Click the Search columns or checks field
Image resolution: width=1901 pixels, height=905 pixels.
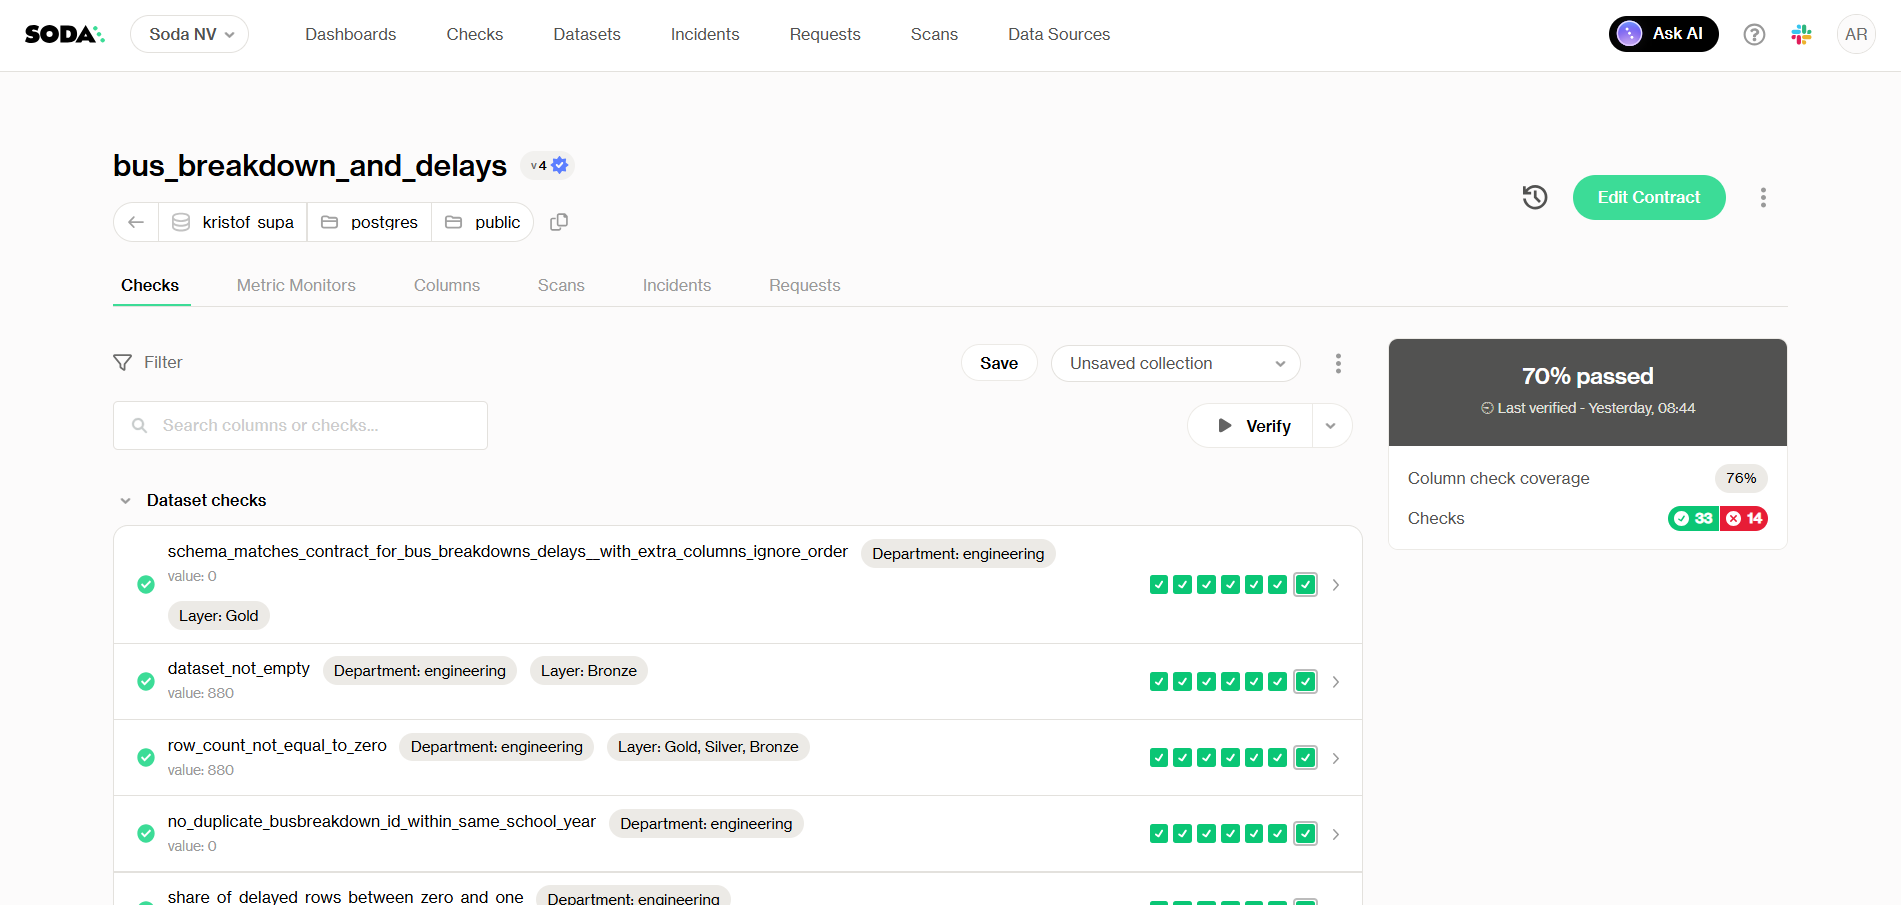pyautogui.click(x=300, y=426)
